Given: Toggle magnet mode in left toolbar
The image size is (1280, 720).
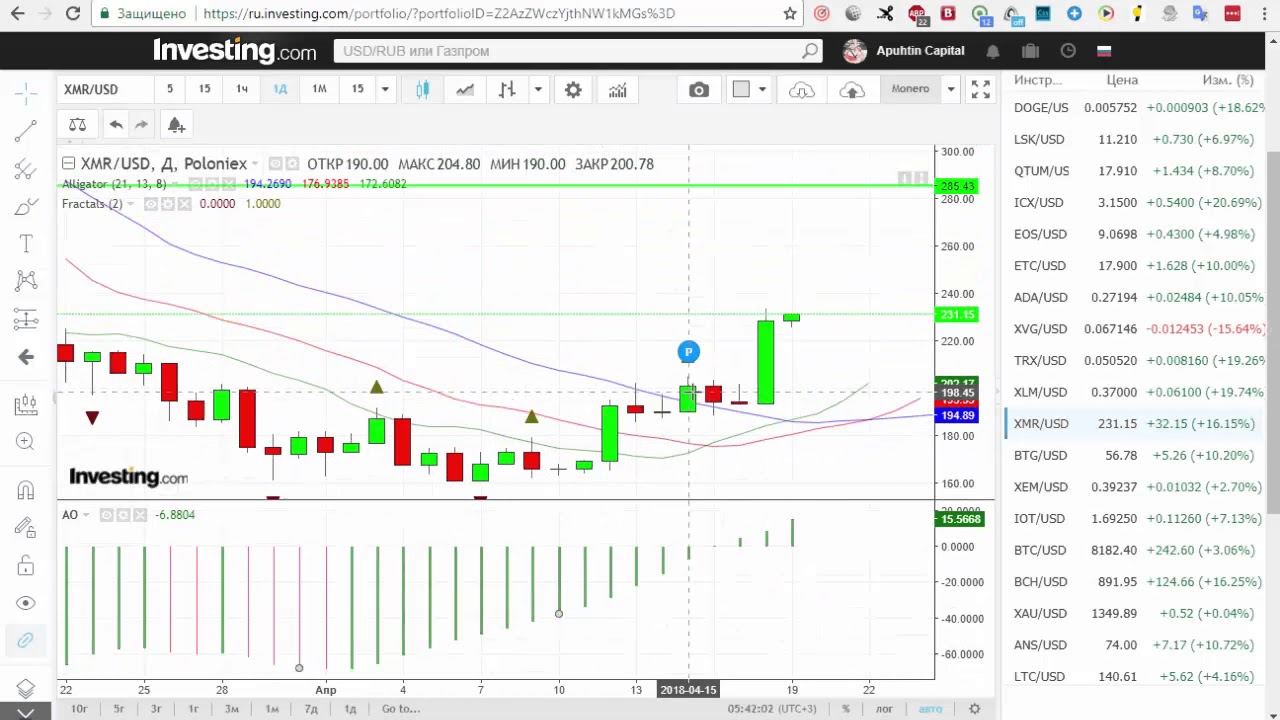Looking at the screenshot, I should (x=26, y=490).
